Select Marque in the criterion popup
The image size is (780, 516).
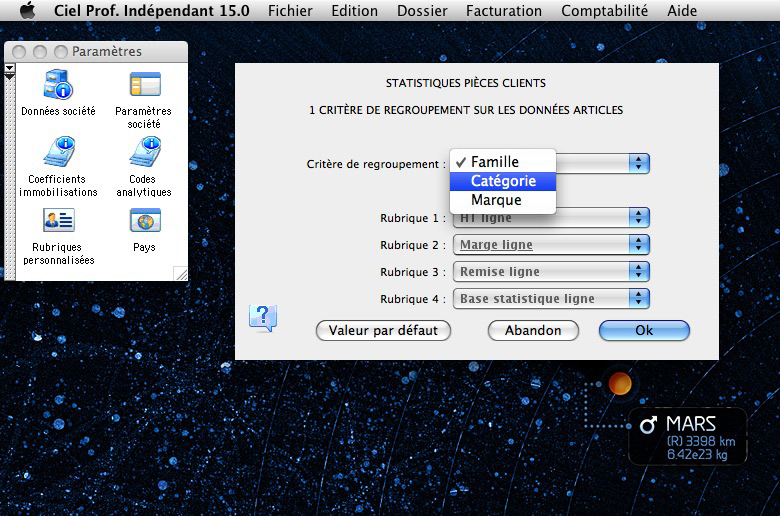click(502, 200)
